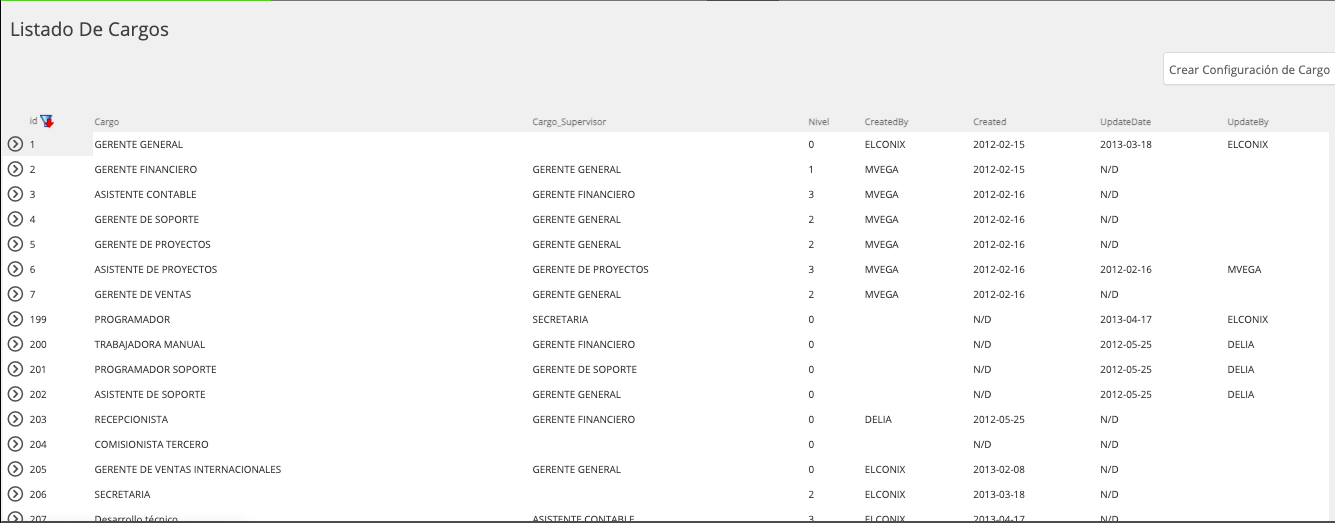Viewport: 1335px width, 523px height.
Task: Expand row 206 SECRETARIA
Action: (15, 494)
